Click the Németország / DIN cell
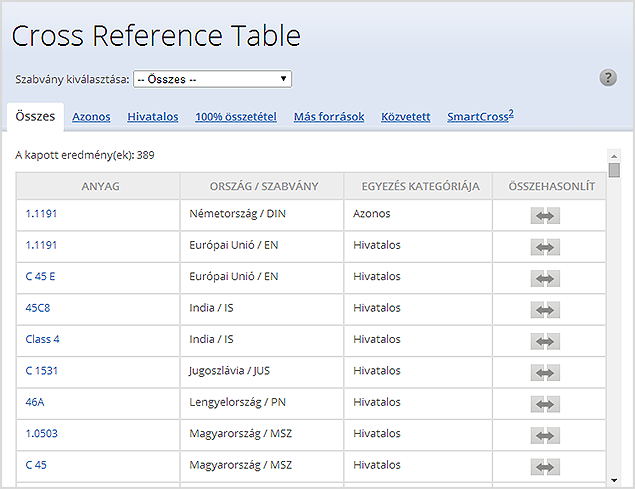The image size is (635, 489). click(x=262, y=216)
